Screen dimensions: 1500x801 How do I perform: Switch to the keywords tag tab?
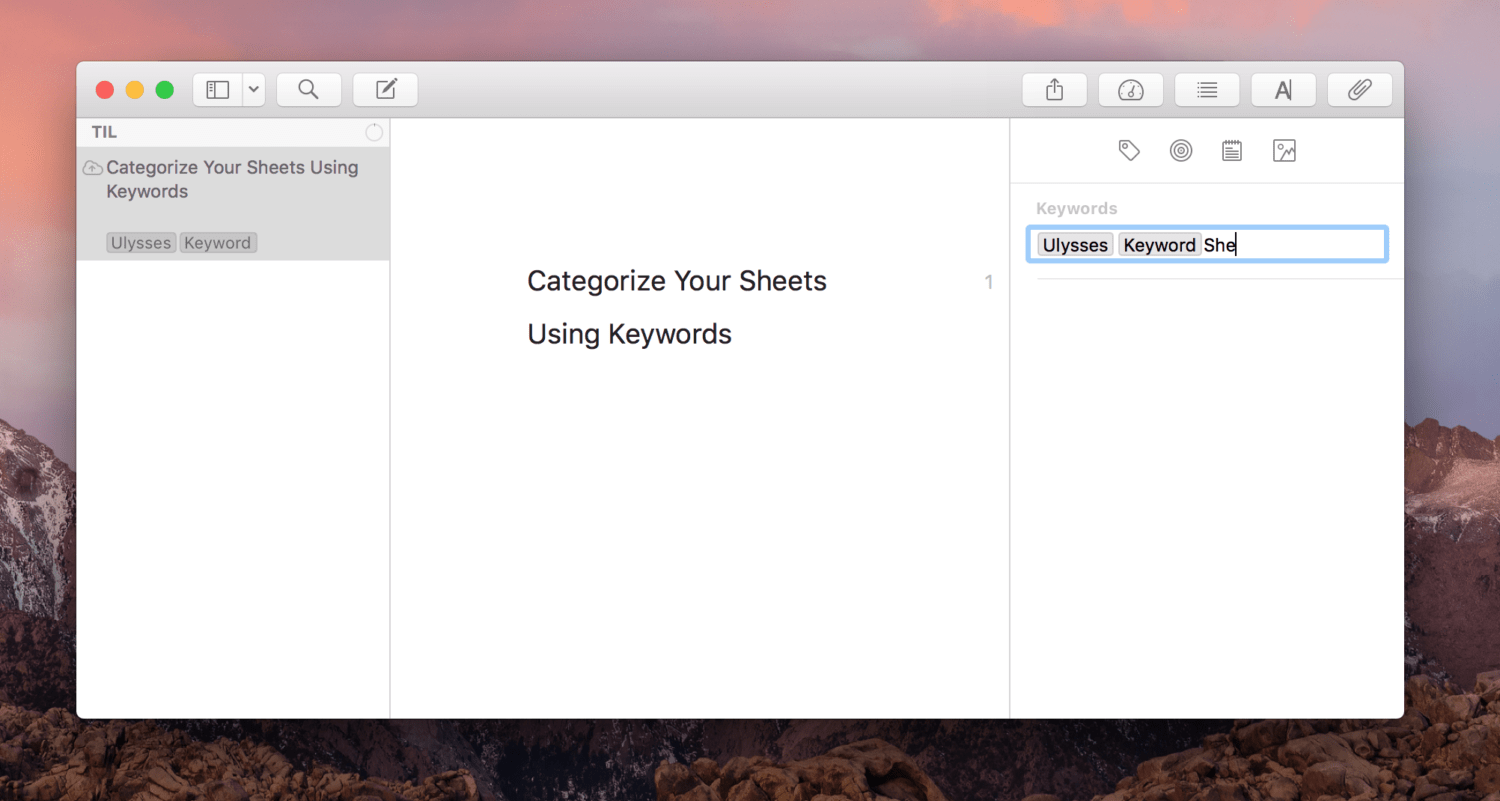(x=1129, y=151)
